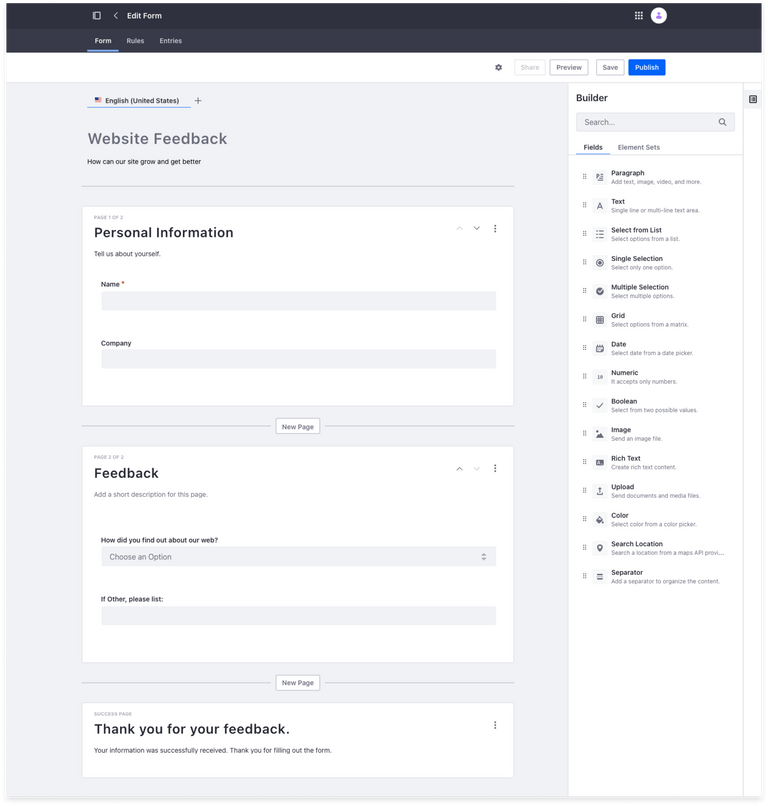Open the form settings gear icon
768x806 pixels.
(x=498, y=67)
